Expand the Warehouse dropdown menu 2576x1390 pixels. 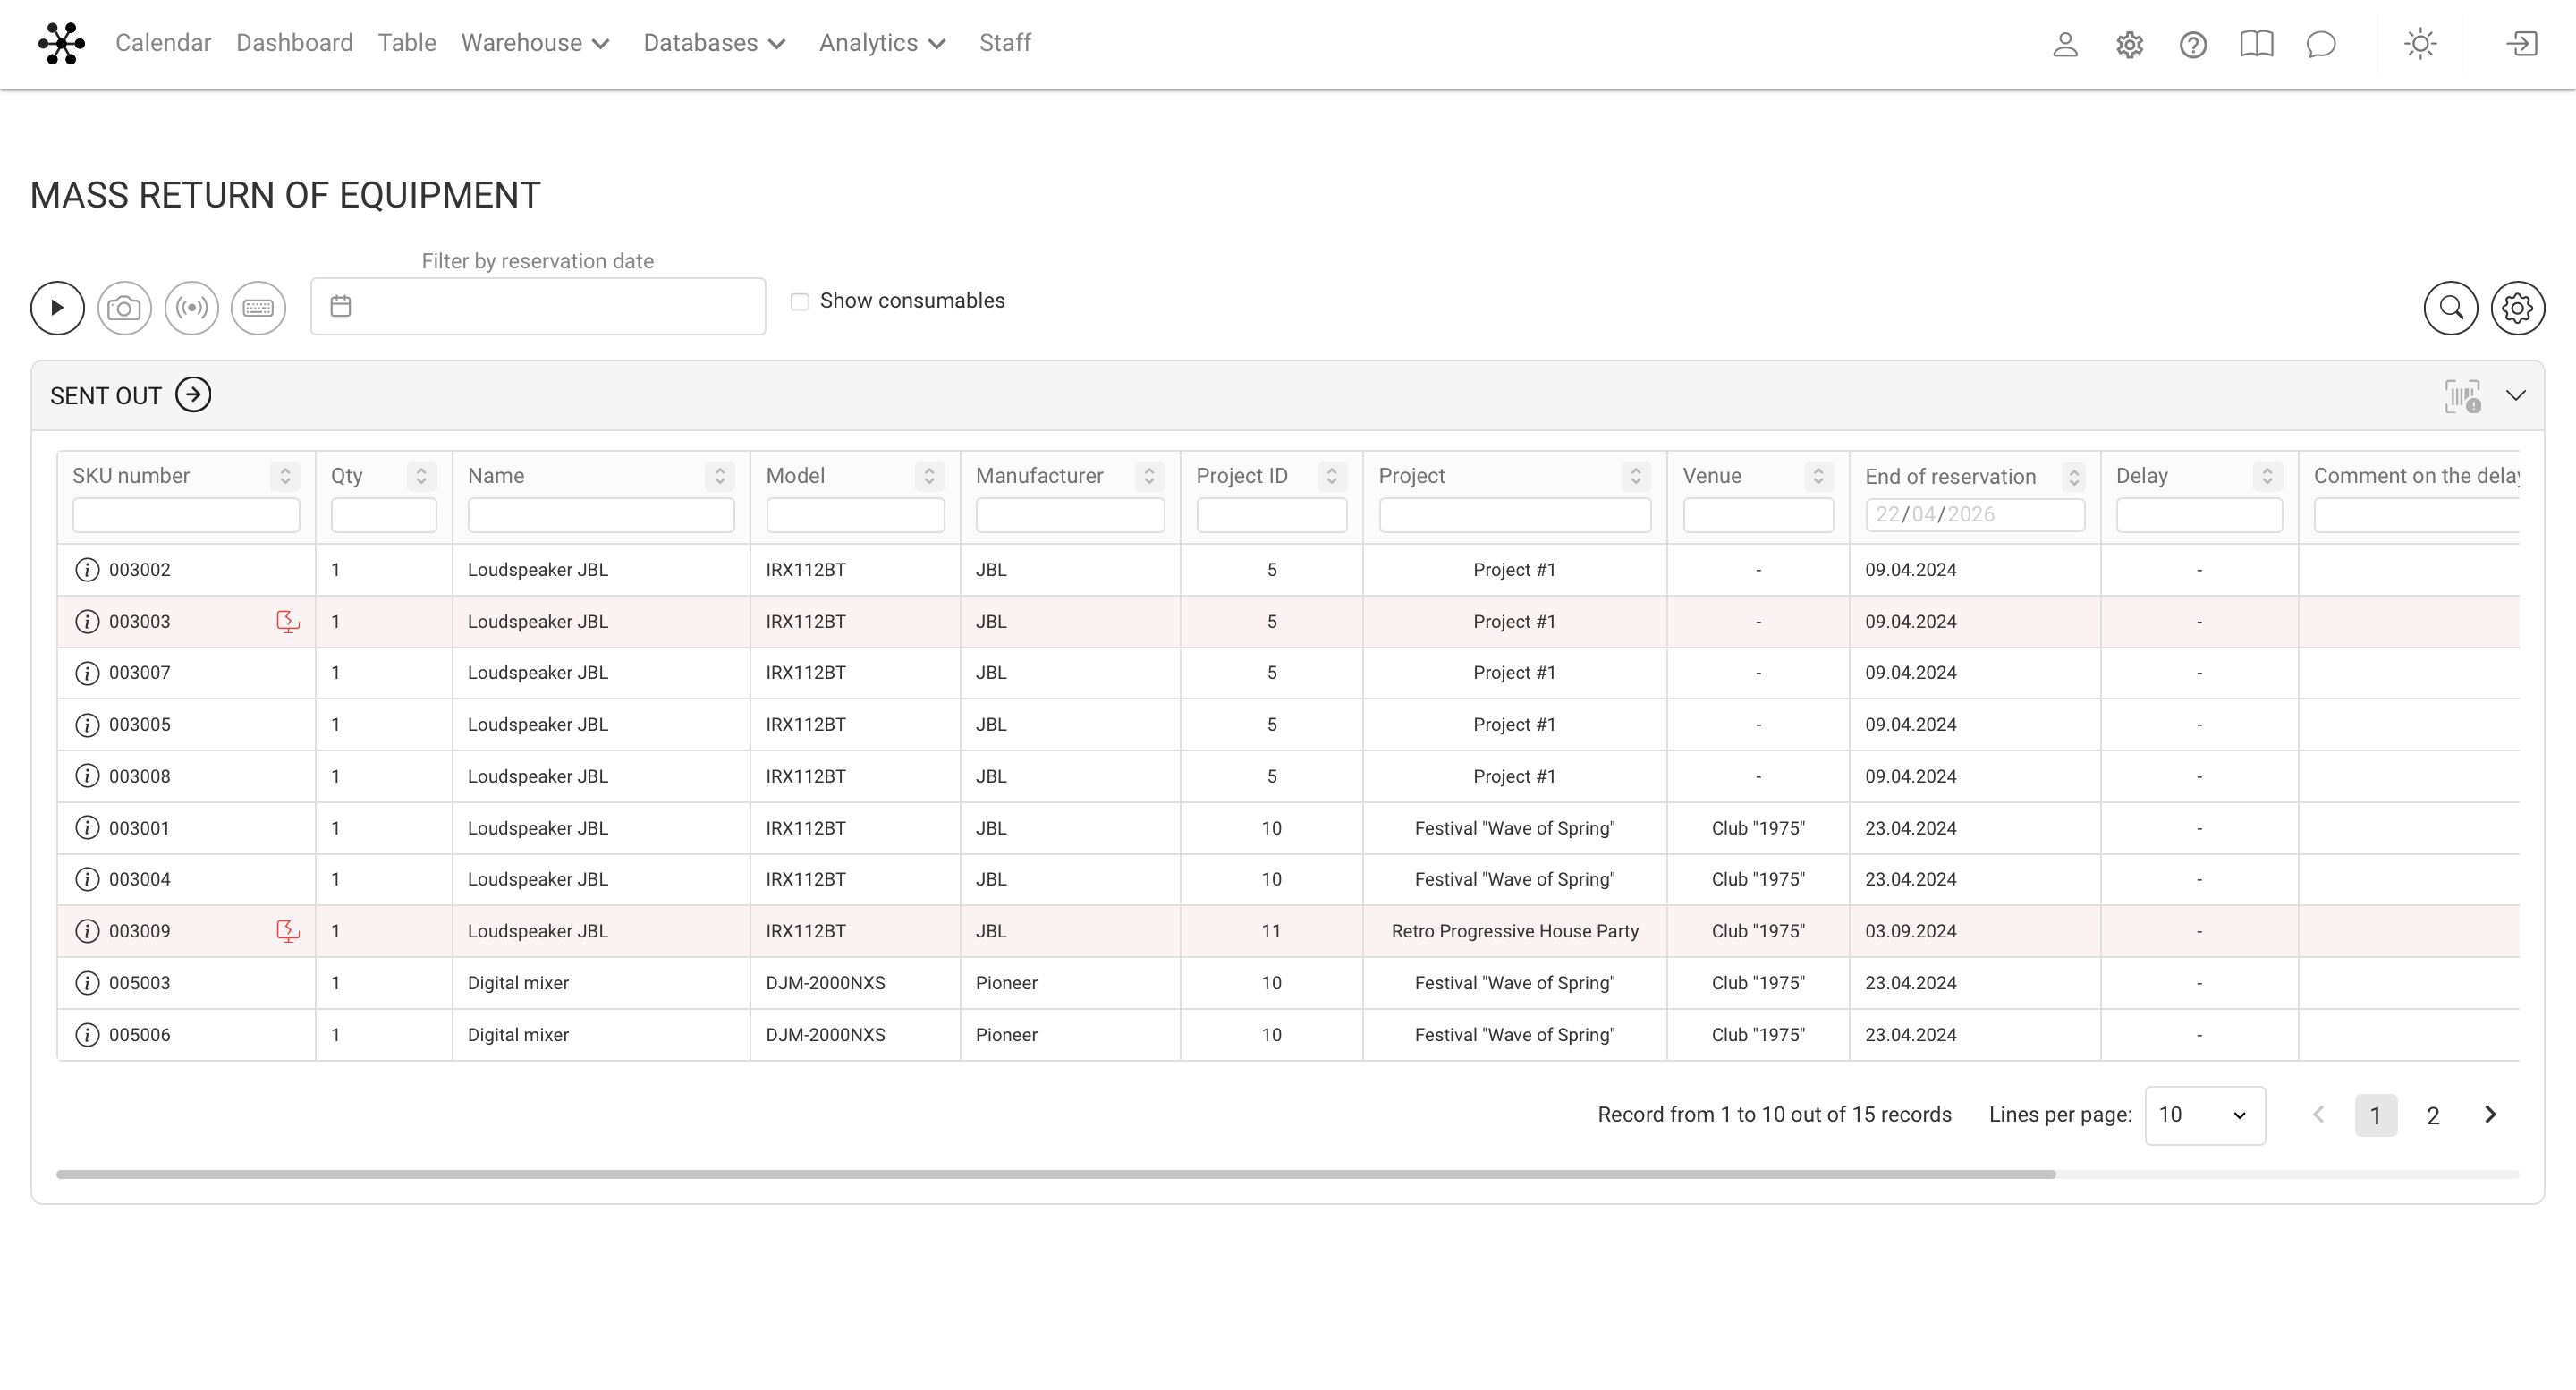(535, 43)
